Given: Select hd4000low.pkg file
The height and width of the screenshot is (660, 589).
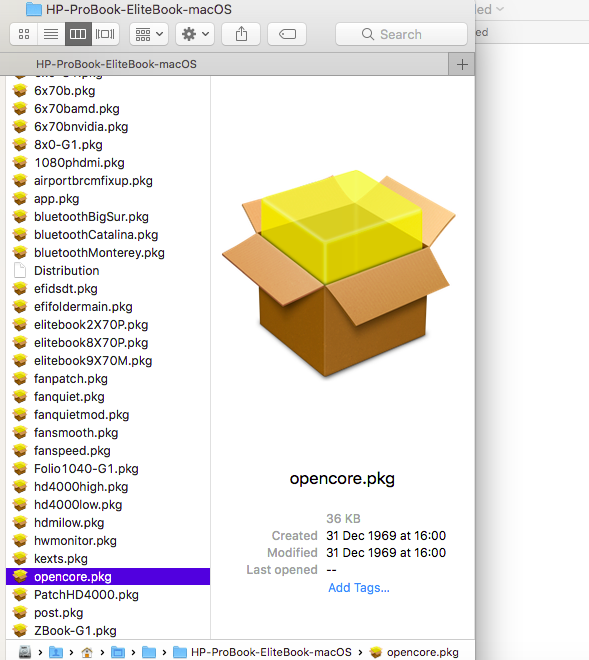Looking at the screenshot, I should point(108,505).
